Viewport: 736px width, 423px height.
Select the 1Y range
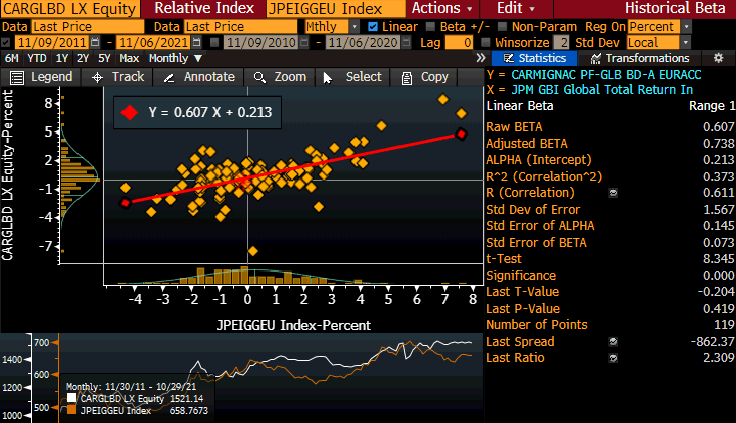point(62,59)
